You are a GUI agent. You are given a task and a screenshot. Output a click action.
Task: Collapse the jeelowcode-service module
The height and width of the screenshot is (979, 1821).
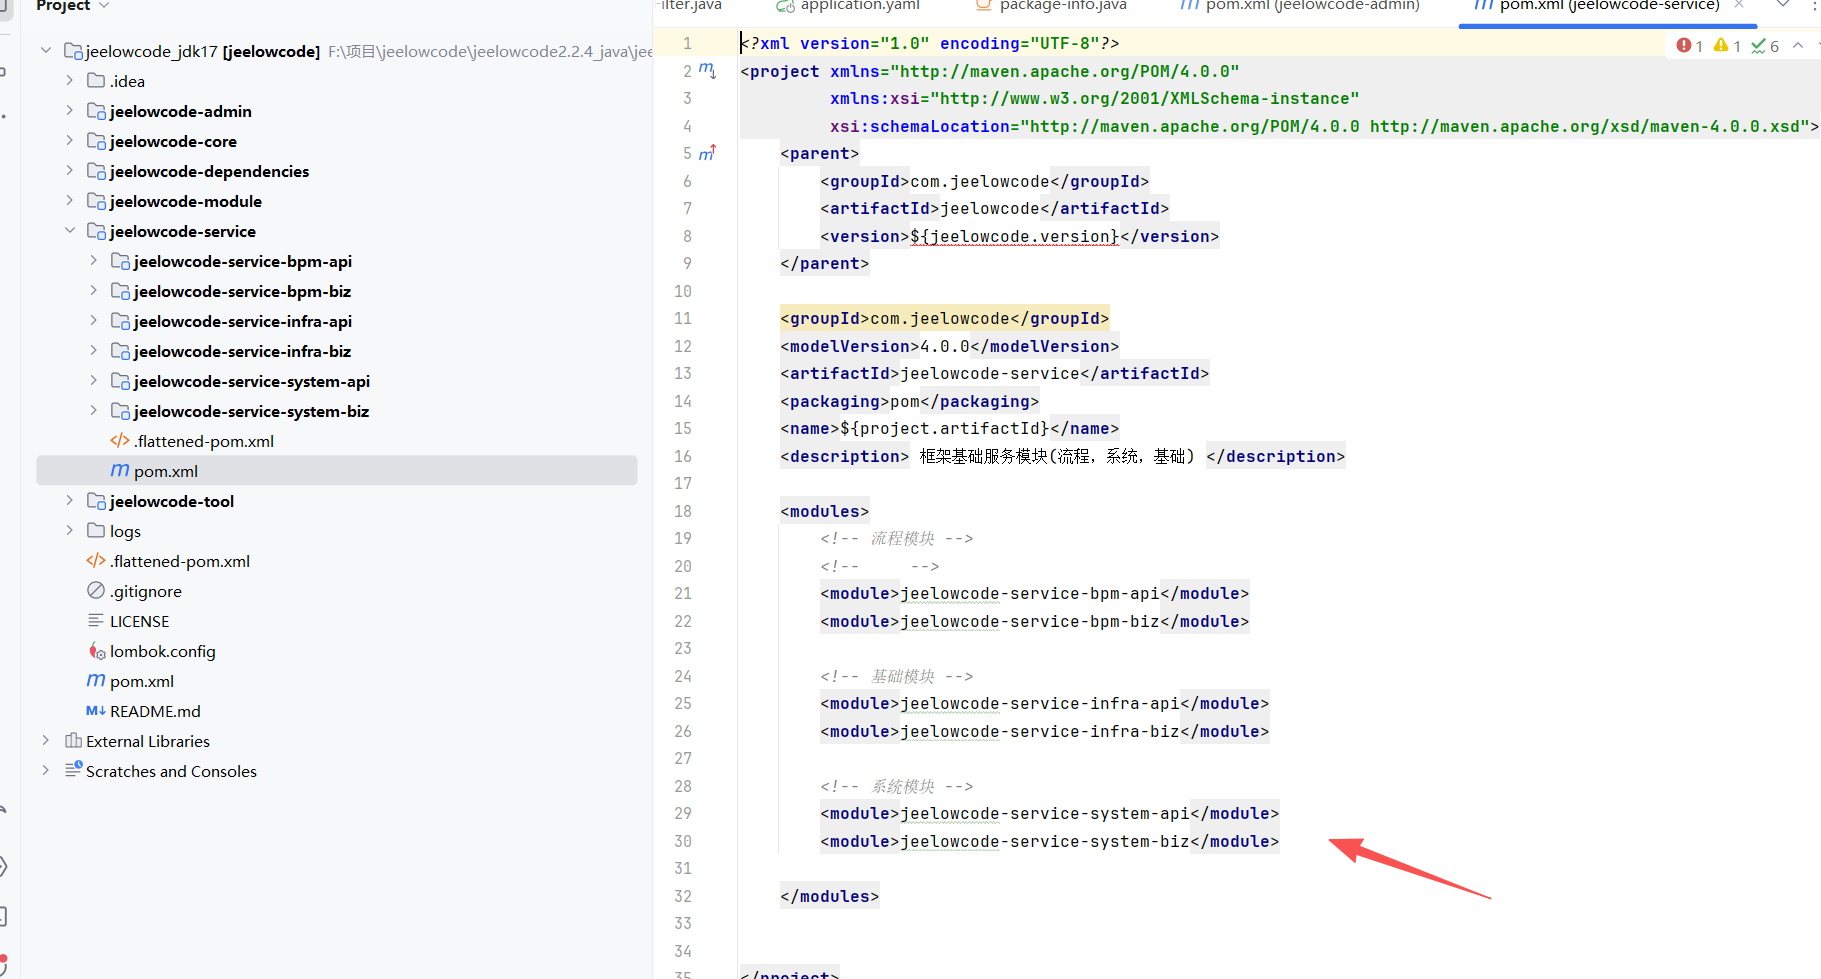tap(69, 231)
